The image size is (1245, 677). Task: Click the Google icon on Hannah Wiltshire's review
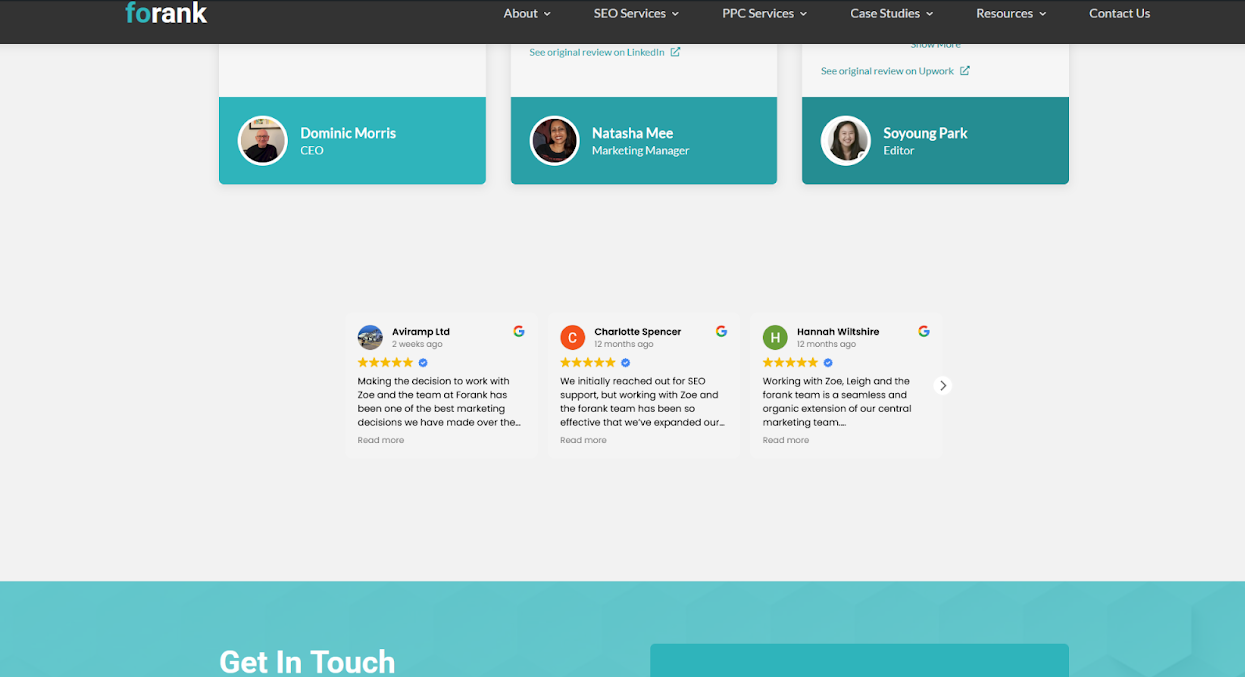[923, 330]
